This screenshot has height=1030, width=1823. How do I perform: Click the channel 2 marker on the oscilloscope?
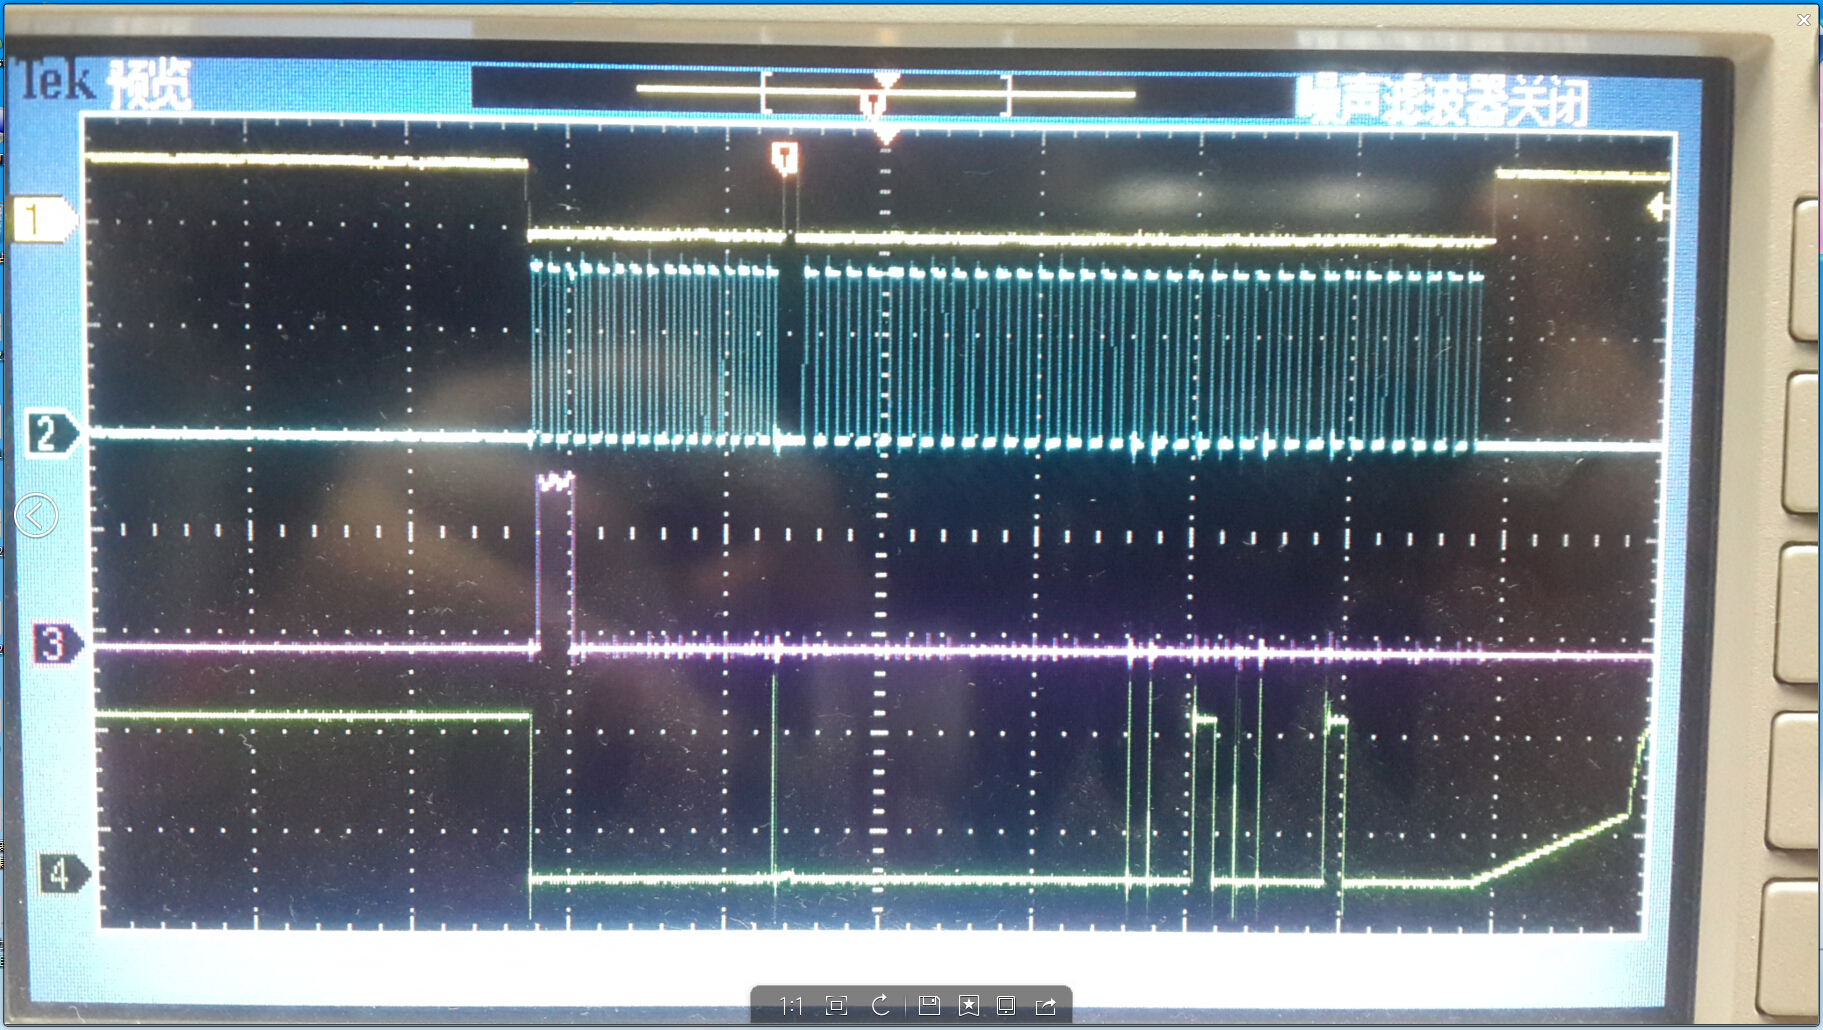tap(50, 433)
